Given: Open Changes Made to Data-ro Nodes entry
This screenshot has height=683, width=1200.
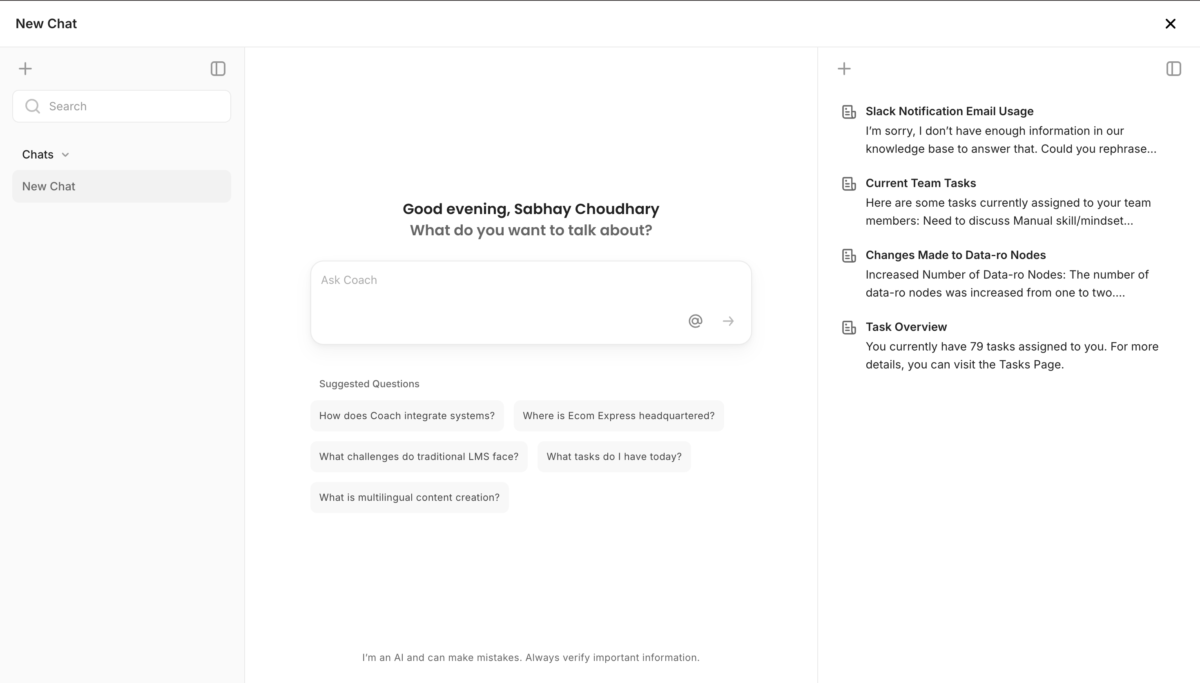Looking at the screenshot, I should point(955,255).
